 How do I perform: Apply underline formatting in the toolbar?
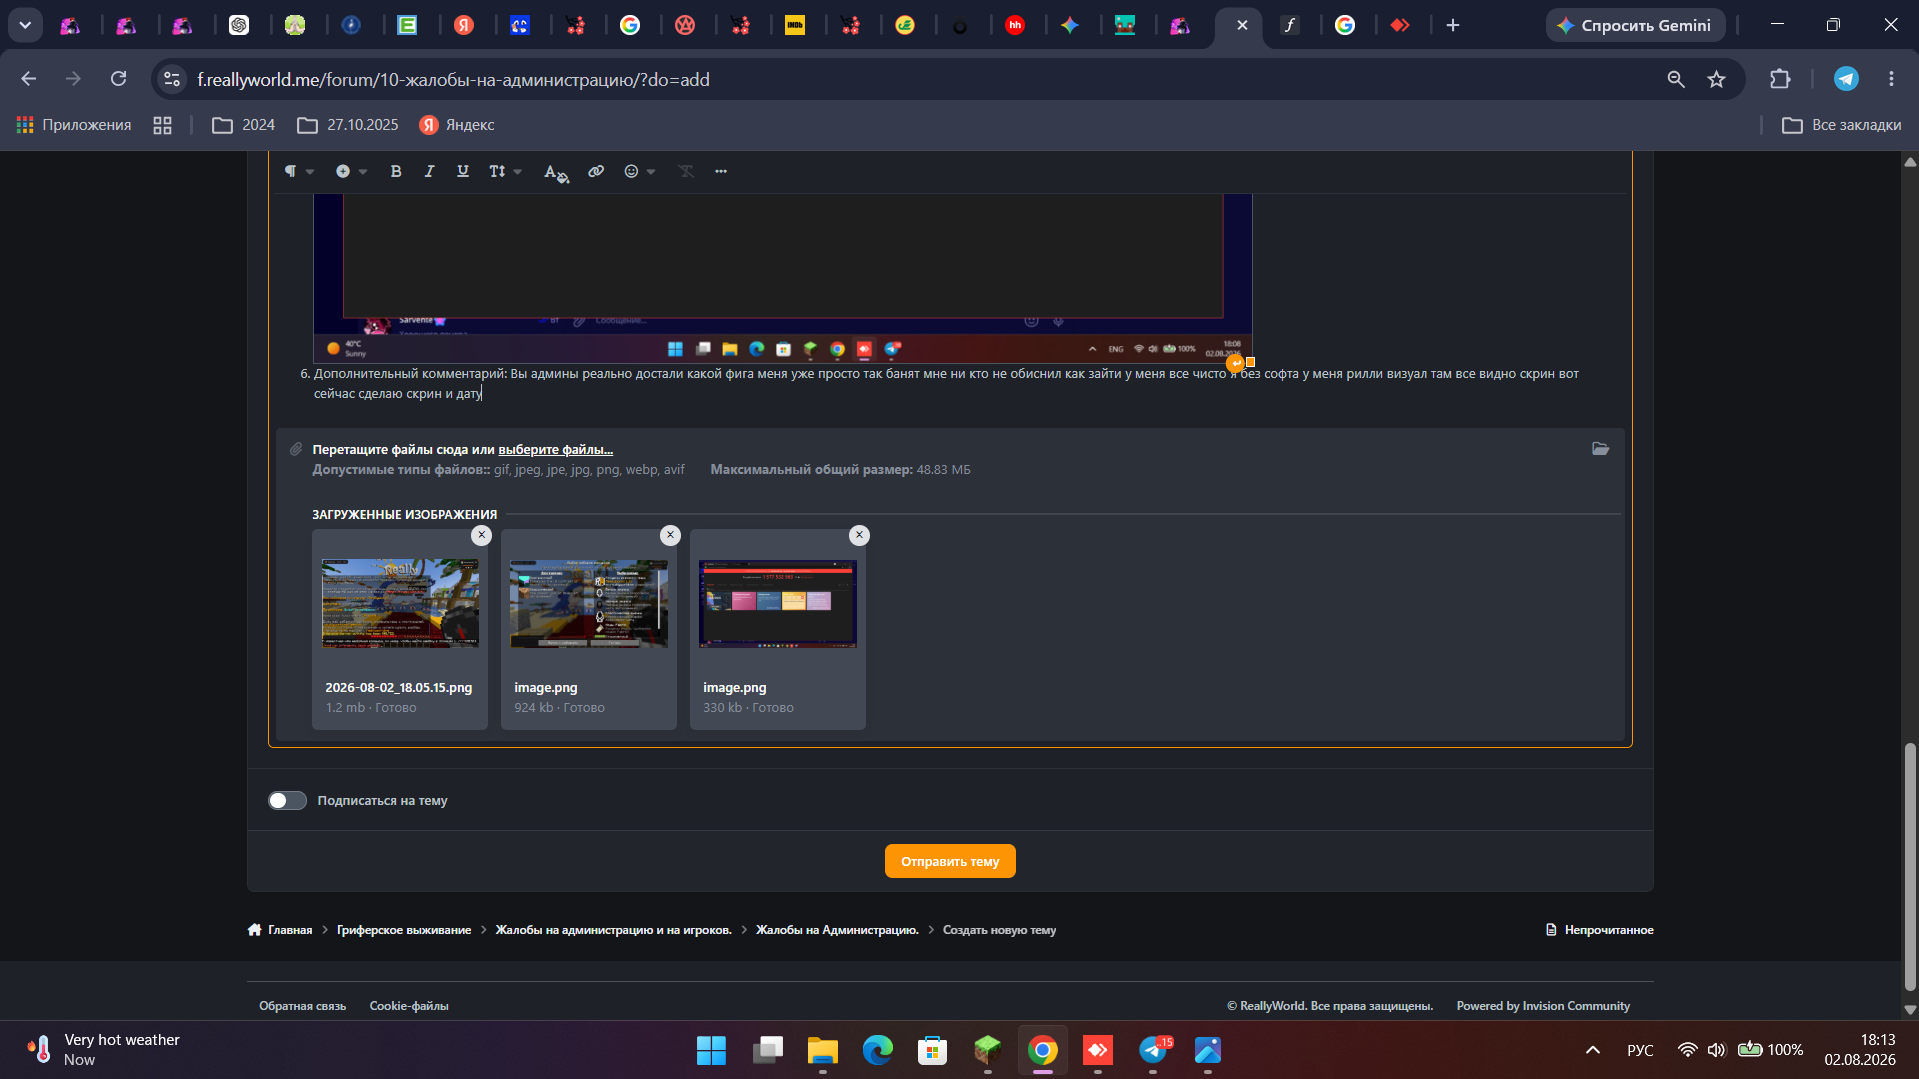point(462,171)
